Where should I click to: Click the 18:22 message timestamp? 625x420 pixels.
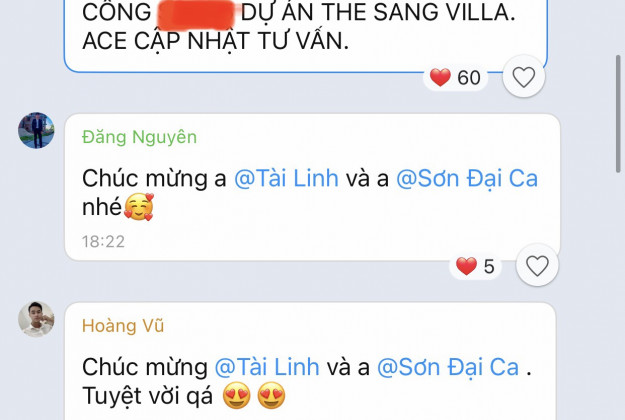(103, 241)
